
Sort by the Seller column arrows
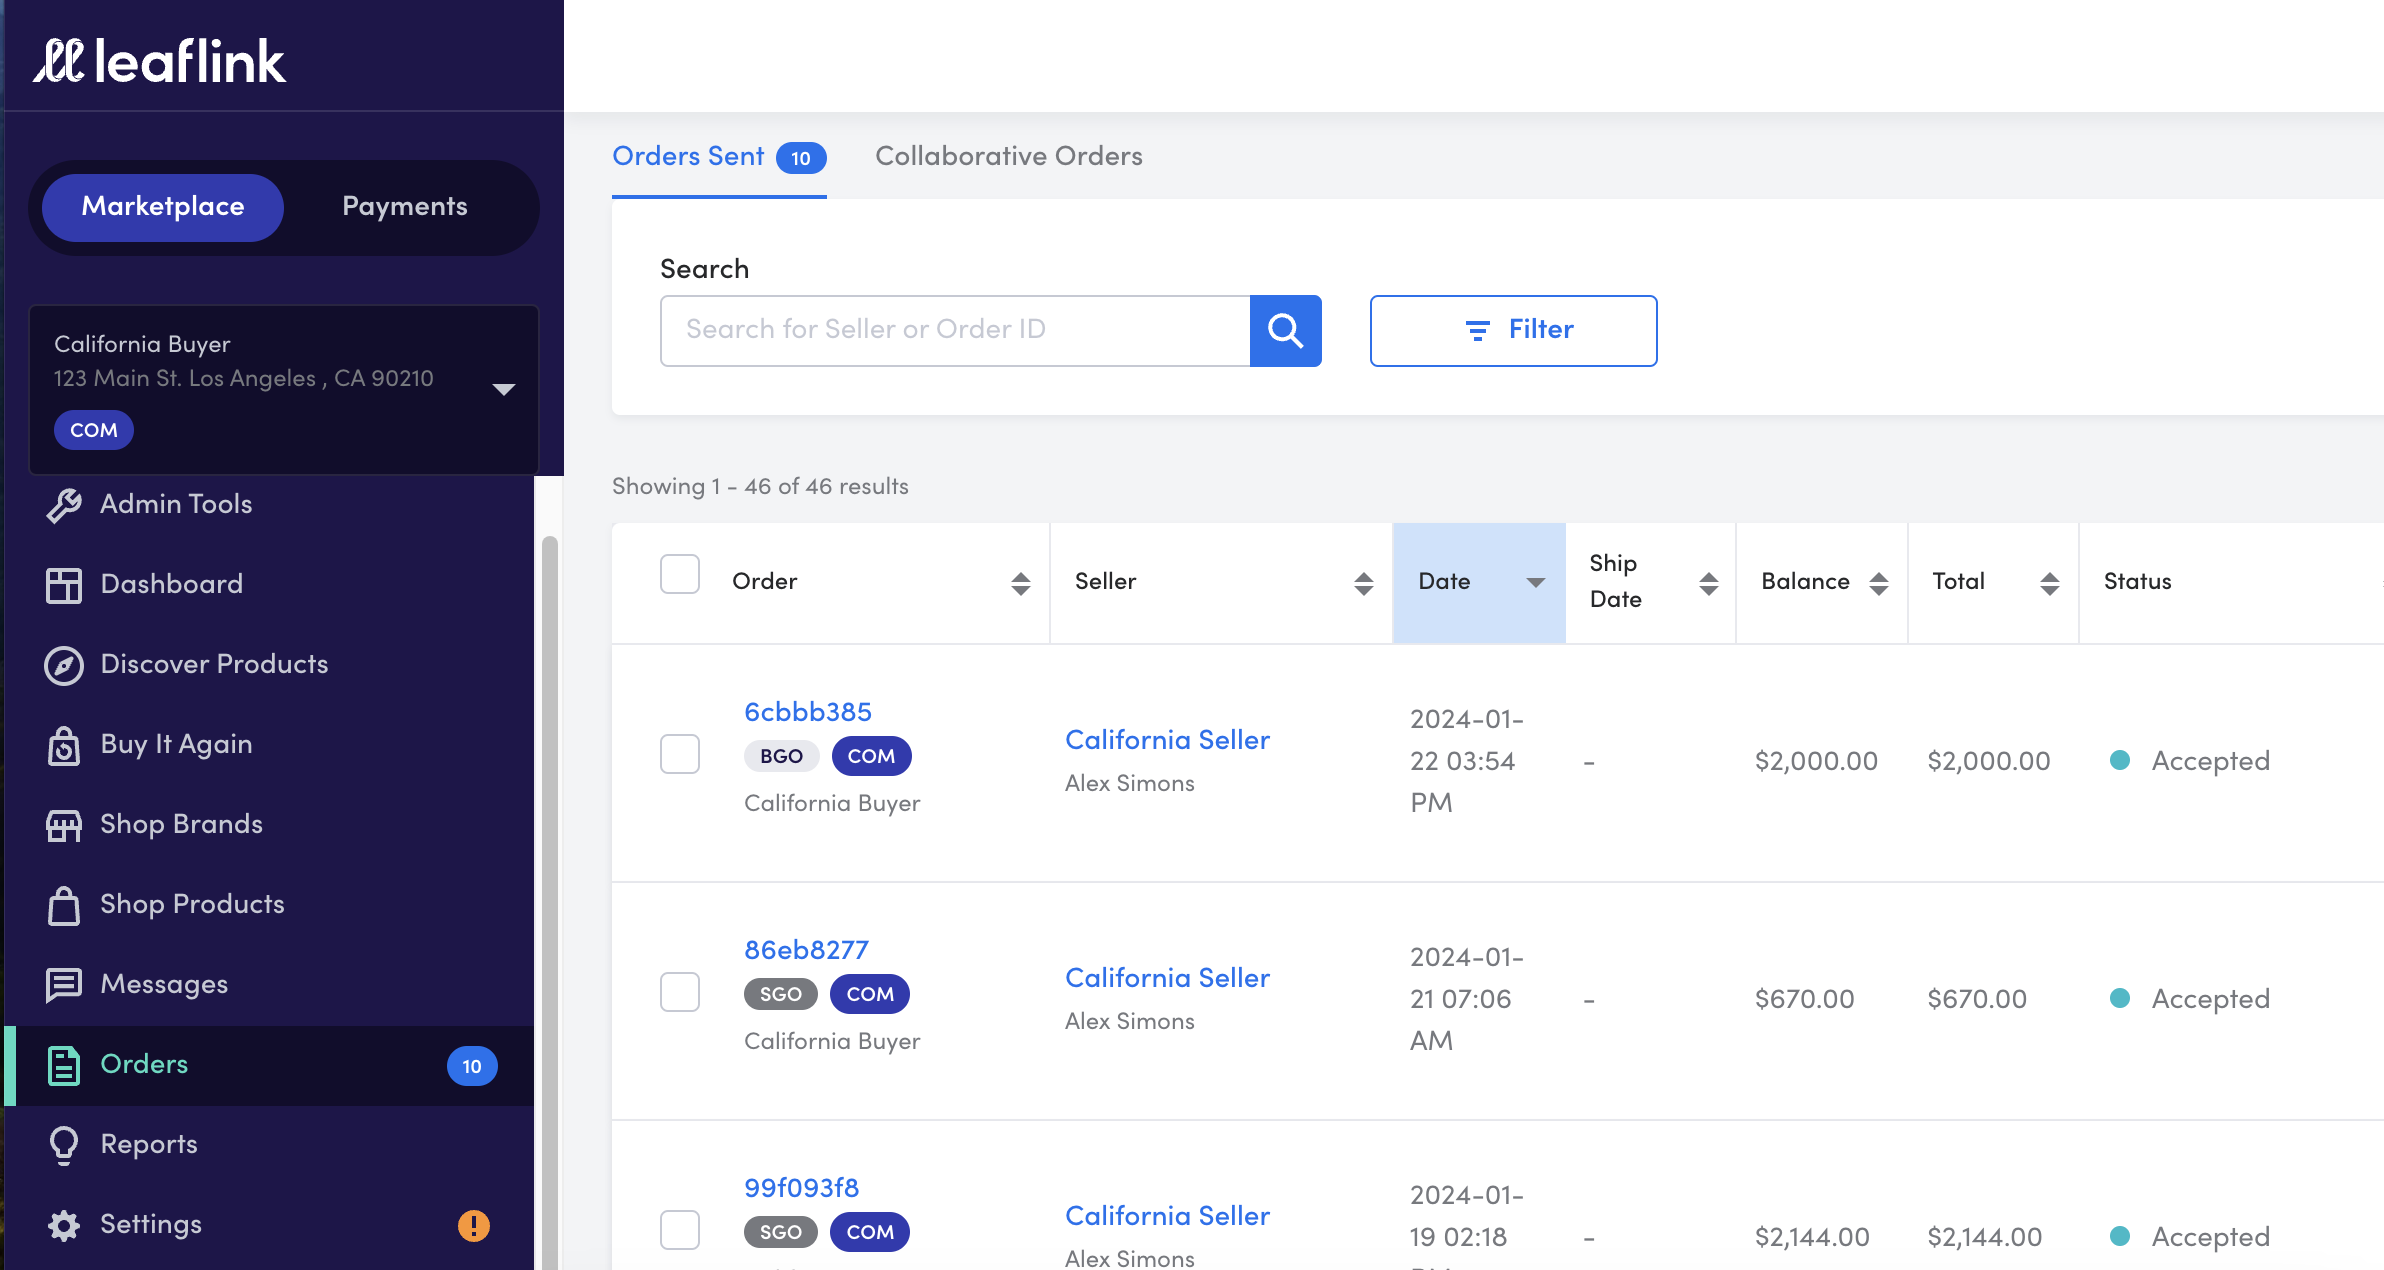click(1364, 583)
